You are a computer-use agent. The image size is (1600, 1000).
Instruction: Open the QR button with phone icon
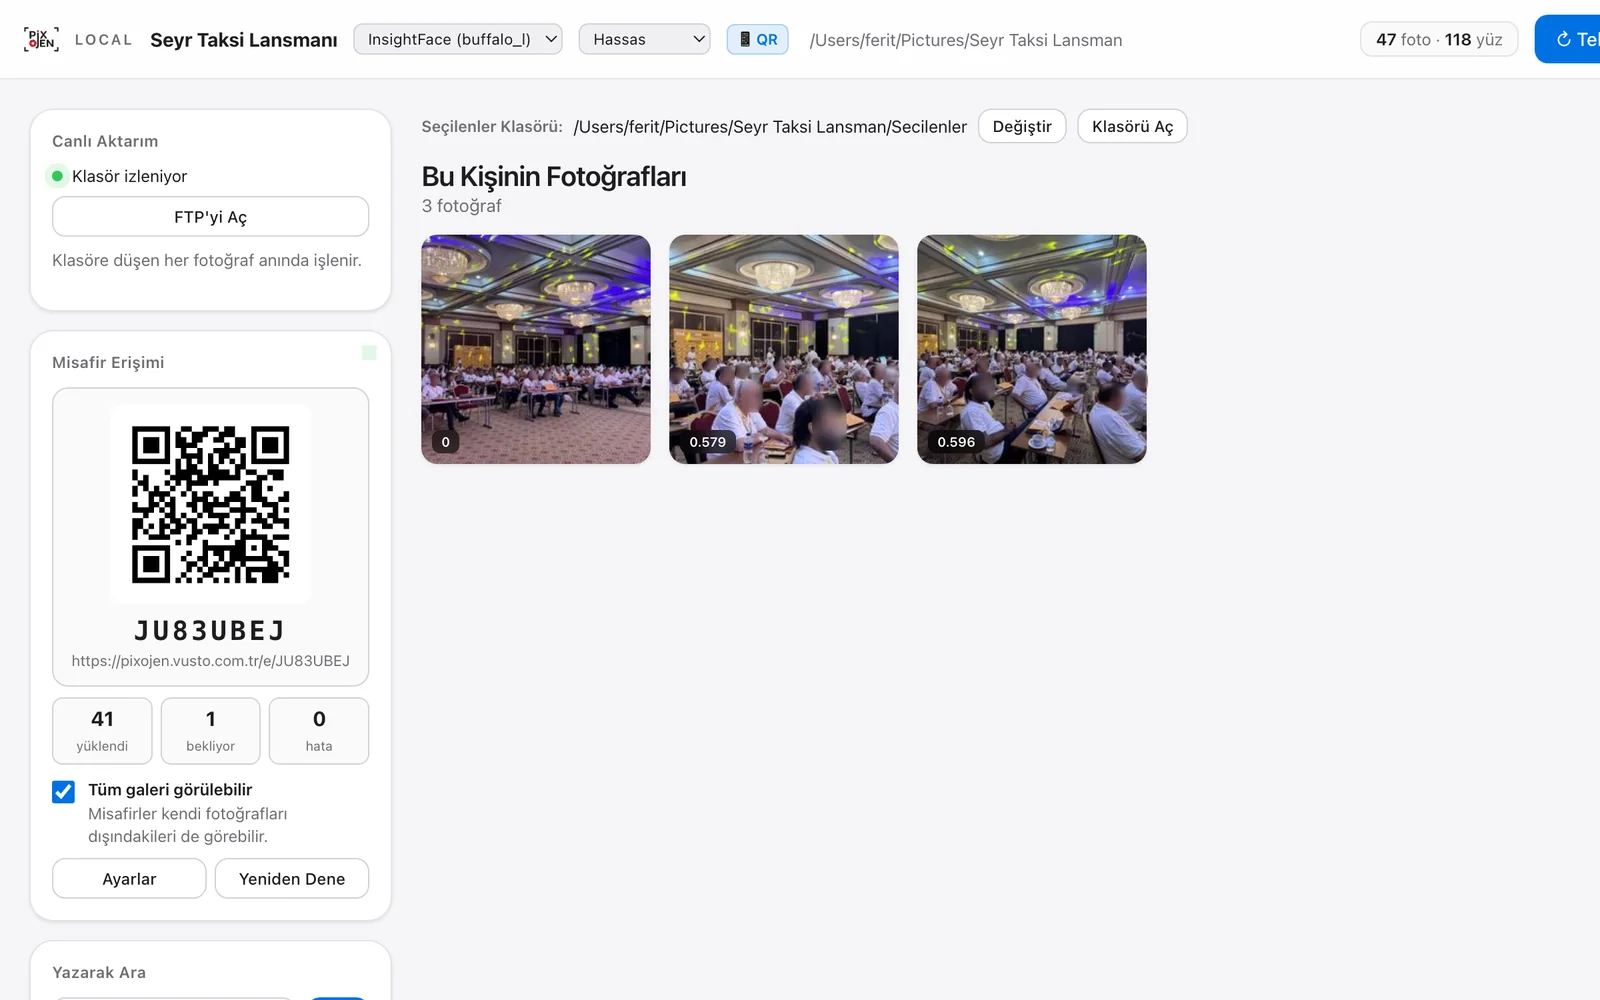(758, 39)
